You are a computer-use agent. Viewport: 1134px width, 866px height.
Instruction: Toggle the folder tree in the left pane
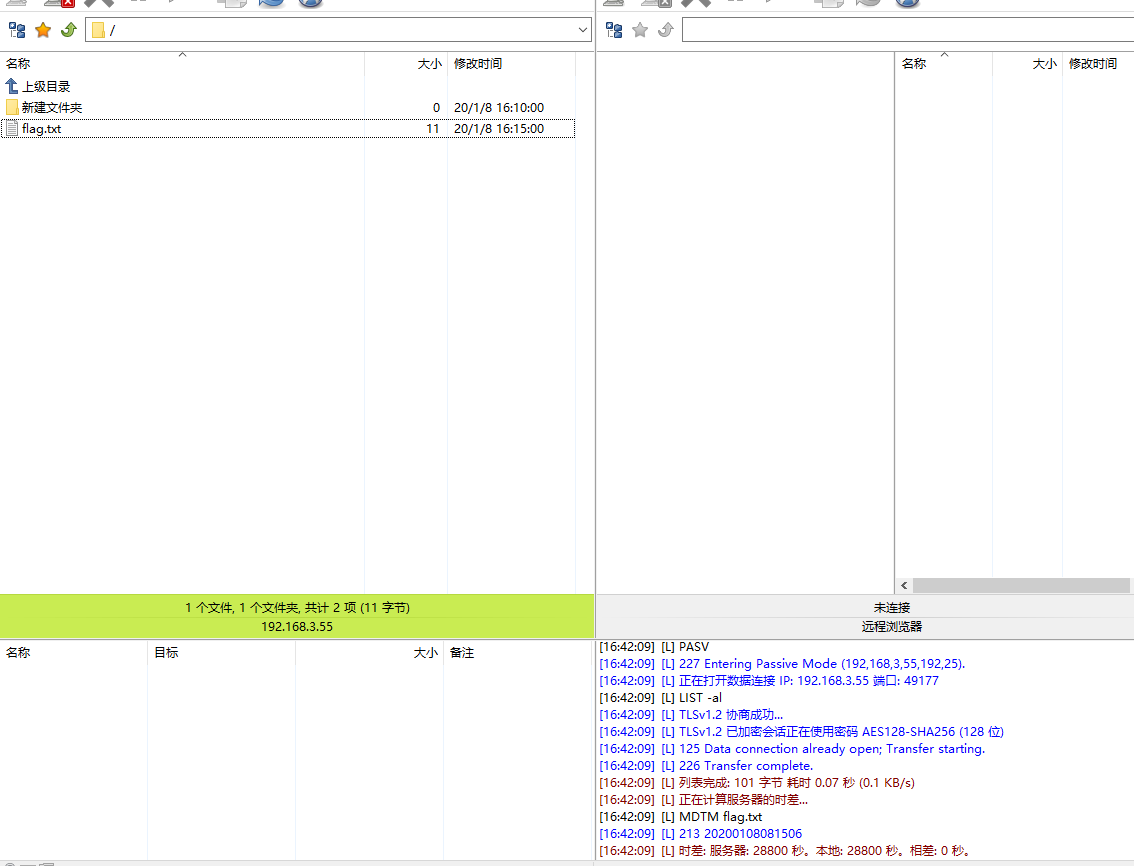pyautogui.click(x=17, y=30)
